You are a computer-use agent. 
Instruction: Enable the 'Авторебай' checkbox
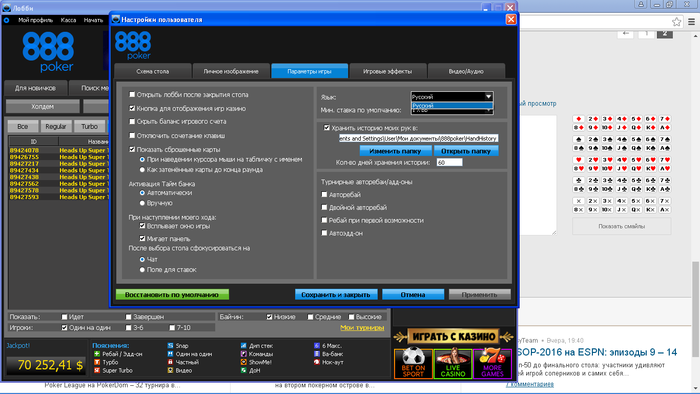click(325, 195)
